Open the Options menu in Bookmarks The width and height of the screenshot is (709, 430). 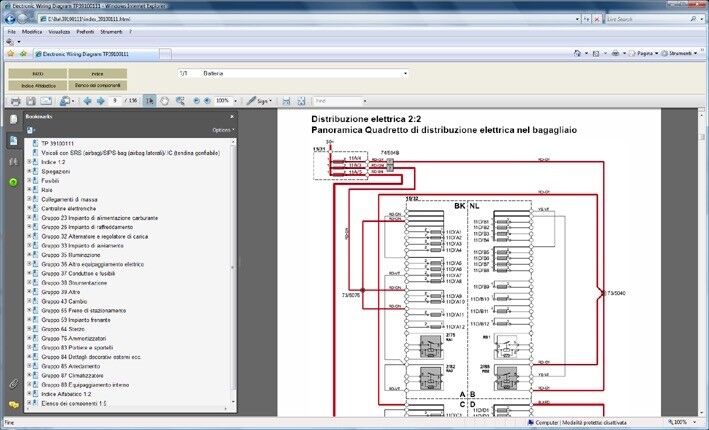tap(222, 130)
